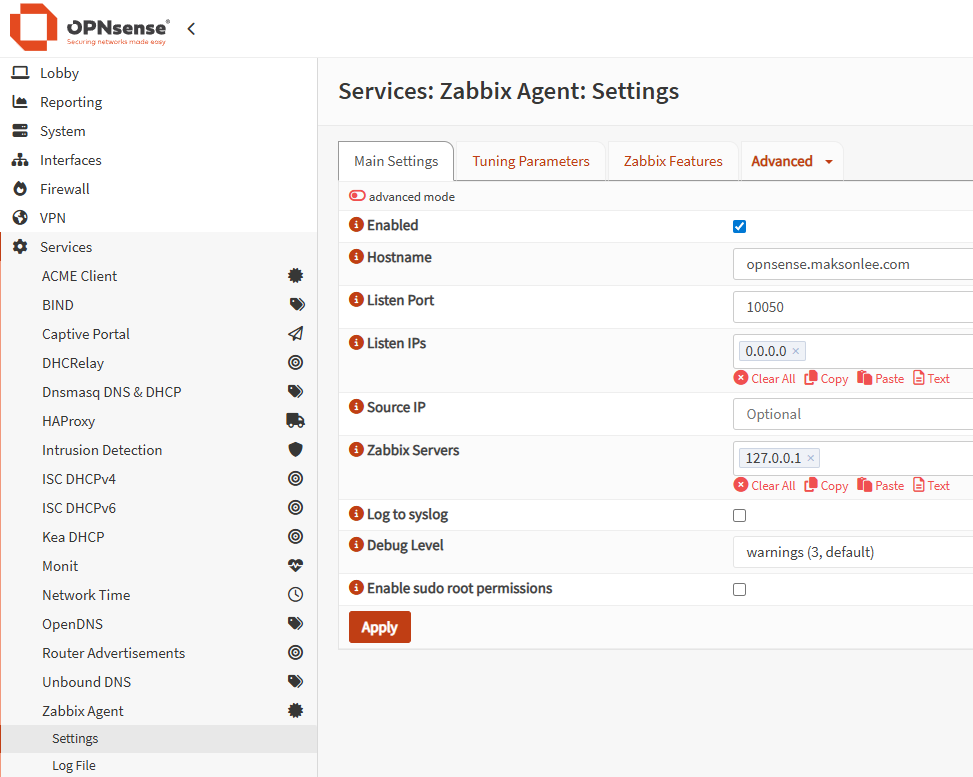Show help info for Debug Level
Screen dimensions: 973x777
[356, 545]
